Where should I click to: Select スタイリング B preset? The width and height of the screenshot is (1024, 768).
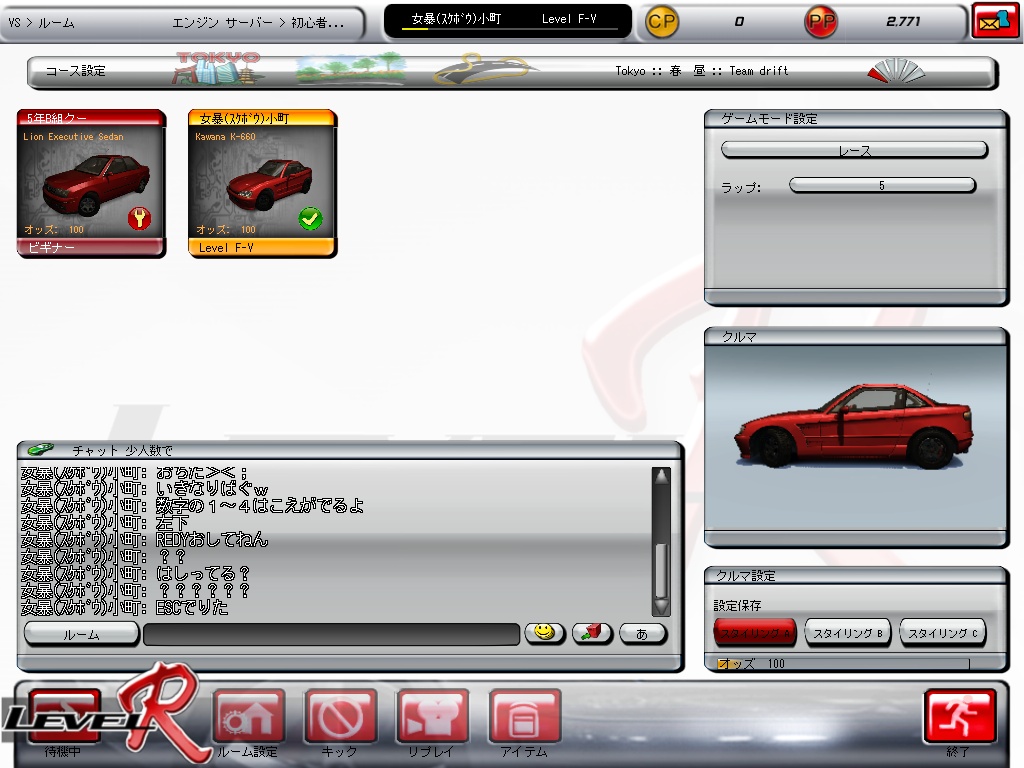tap(848, 633)
